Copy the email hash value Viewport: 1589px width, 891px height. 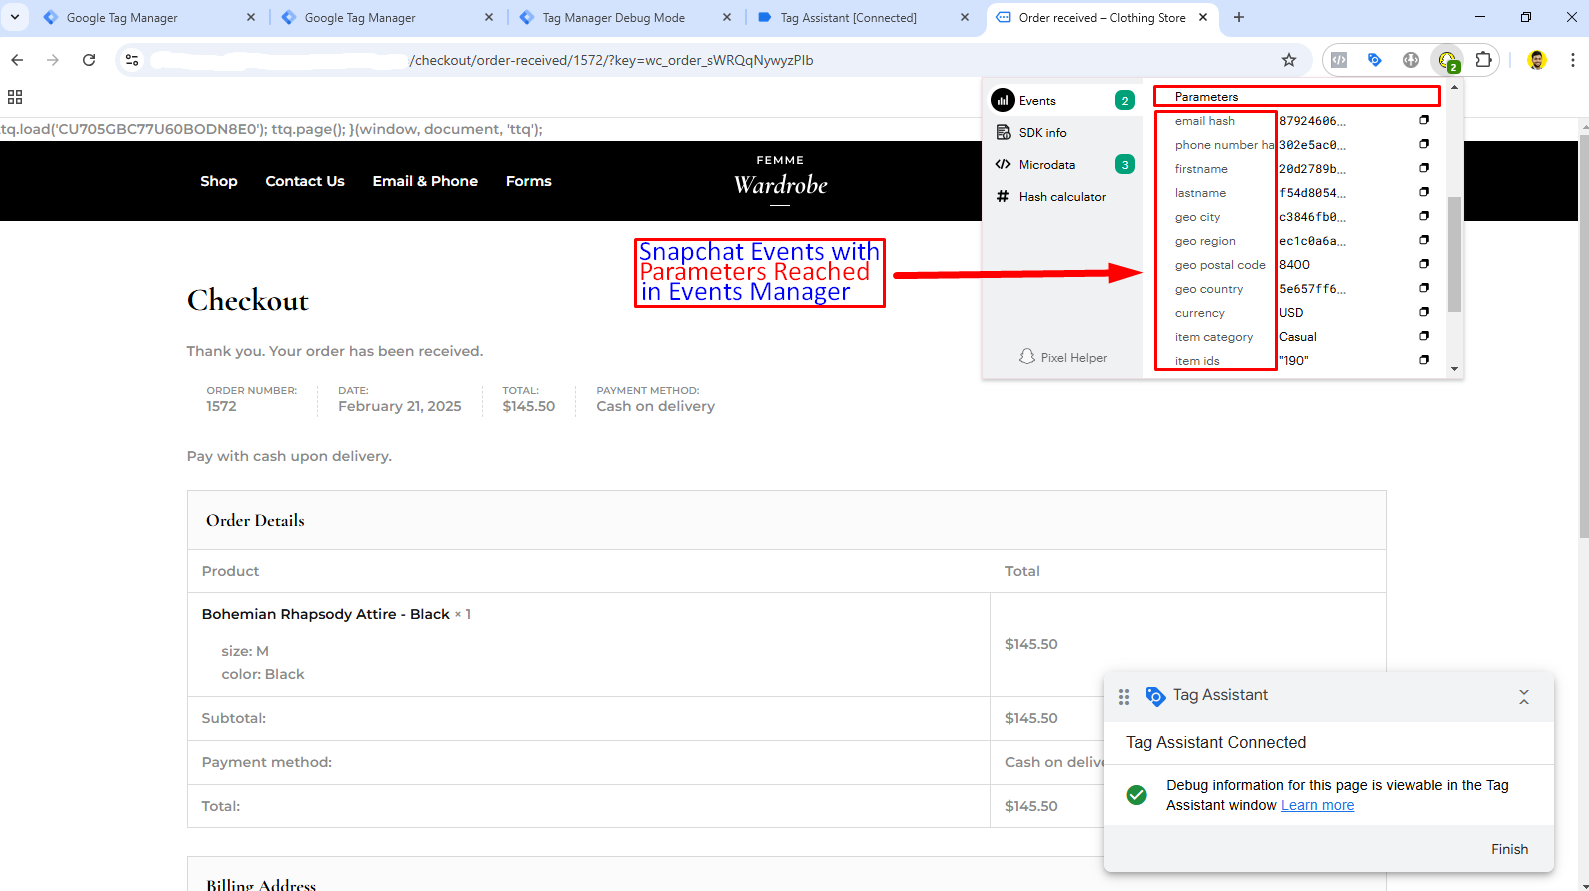click(x=1424, y=120)
